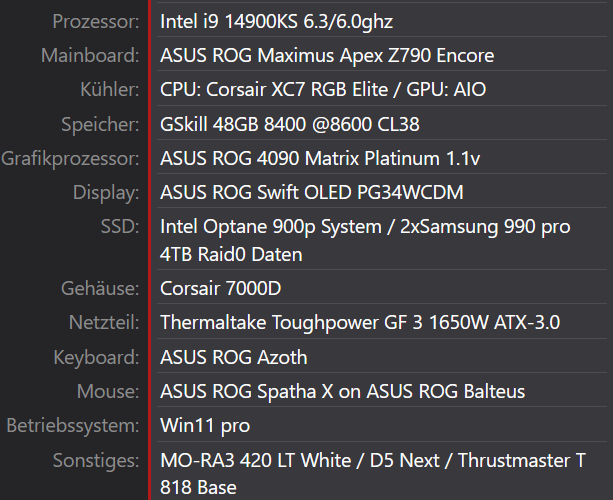This screenshot has width=613, height=500.
Task: Click the Grafikprozessor label
Action: click(70, 158)
